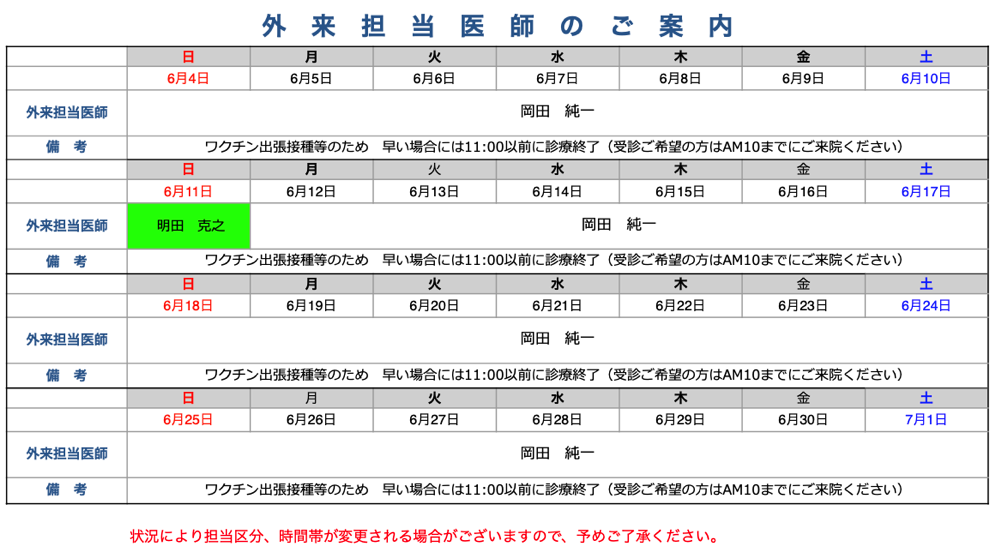Click the 6月12日 date cell
This screenshot has height=553, width=996.
coord(311,192)
